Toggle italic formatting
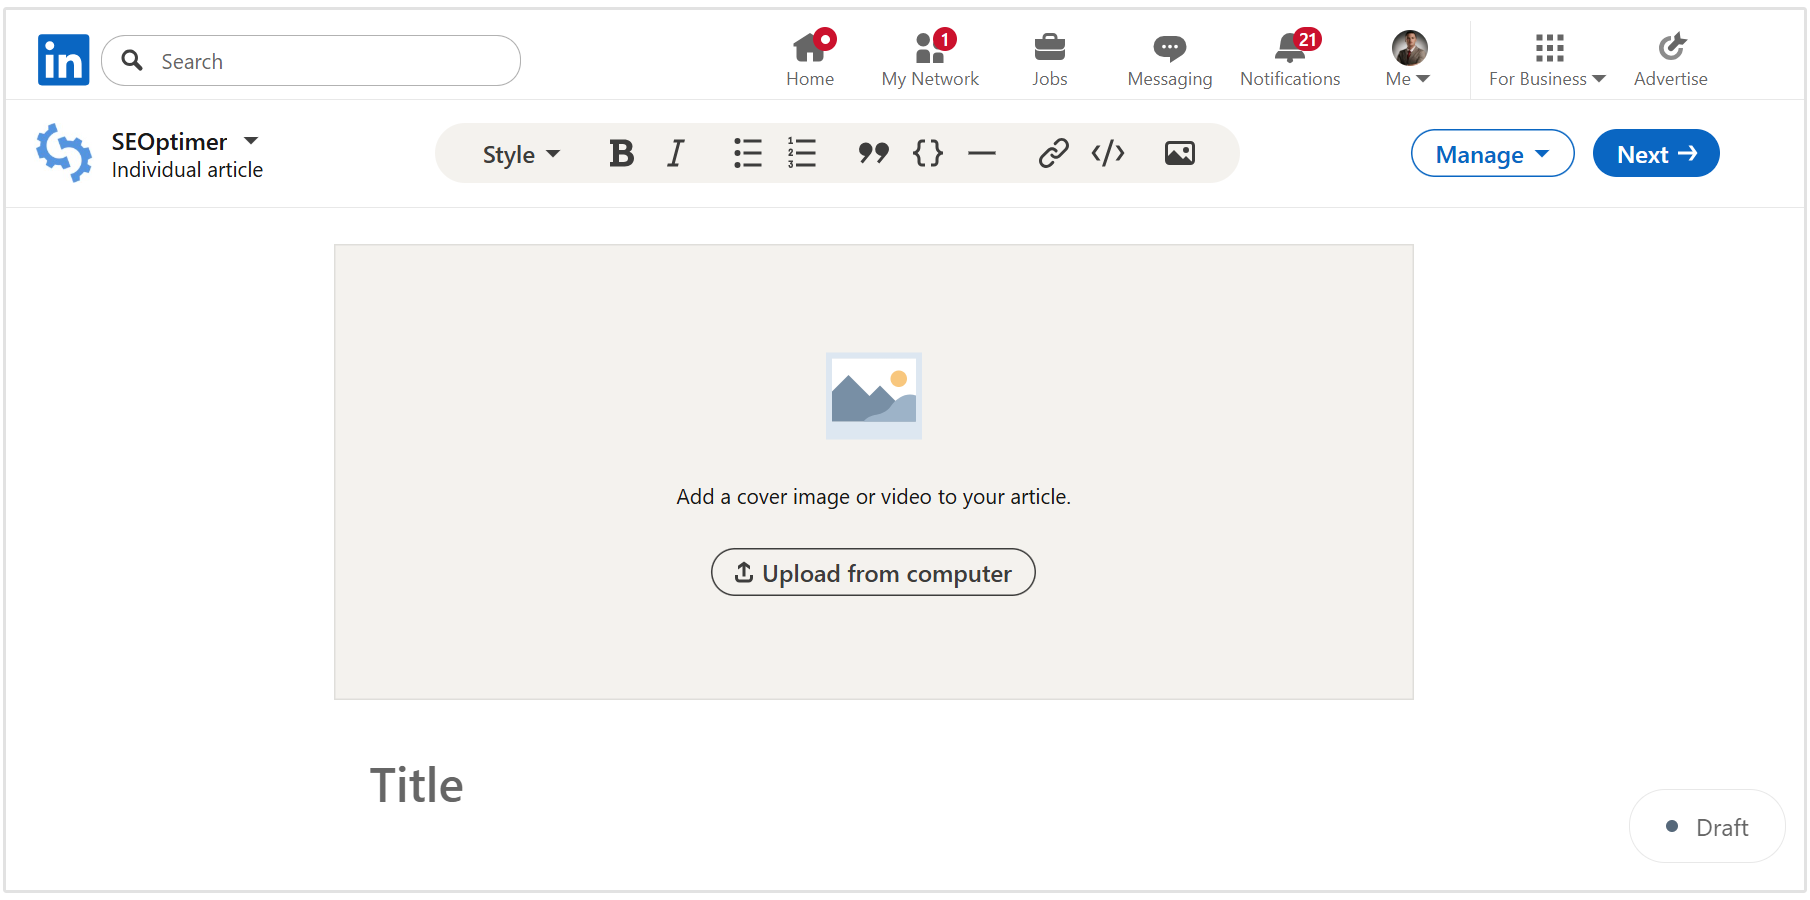1810x900 pixels. tap(676, 153)
